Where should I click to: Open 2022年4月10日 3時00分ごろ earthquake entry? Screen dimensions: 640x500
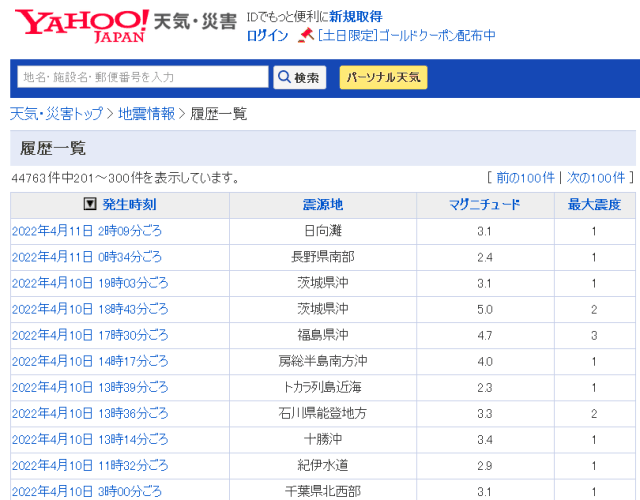87,491
